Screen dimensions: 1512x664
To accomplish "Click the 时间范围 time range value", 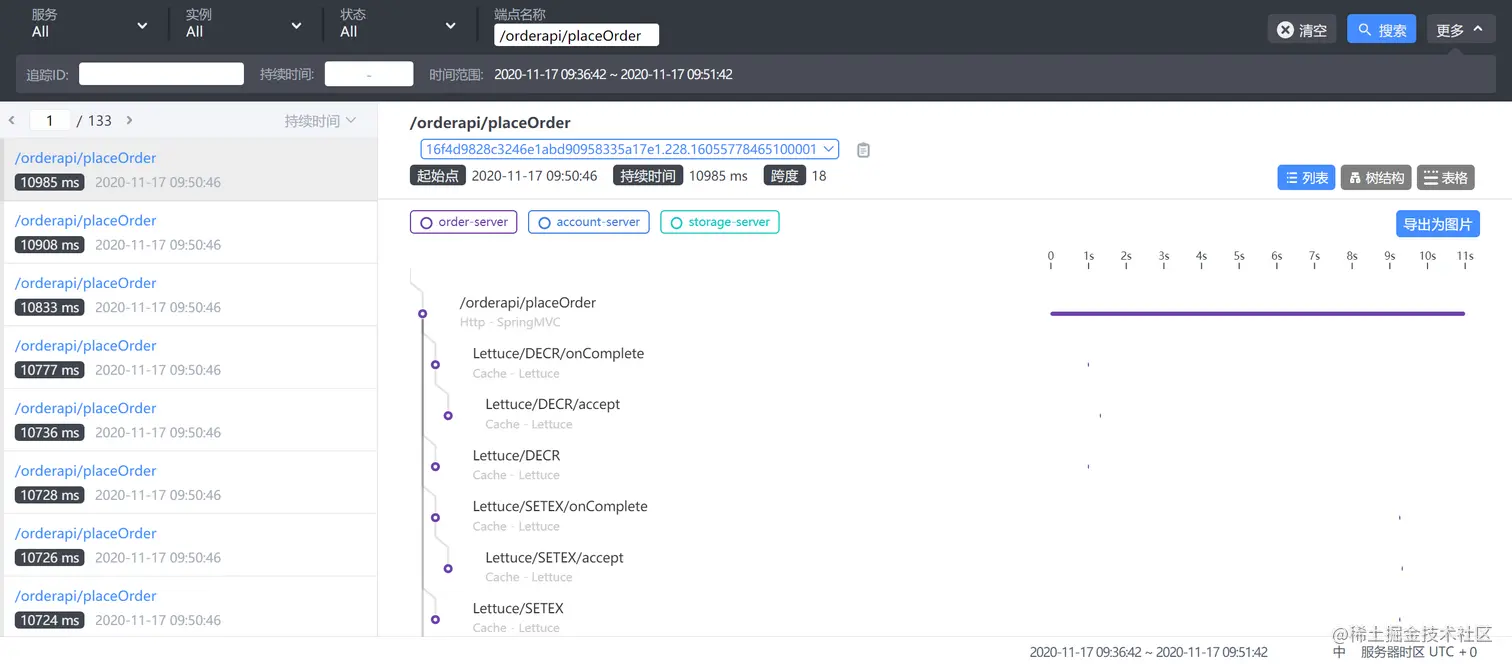I will [613, 74].
